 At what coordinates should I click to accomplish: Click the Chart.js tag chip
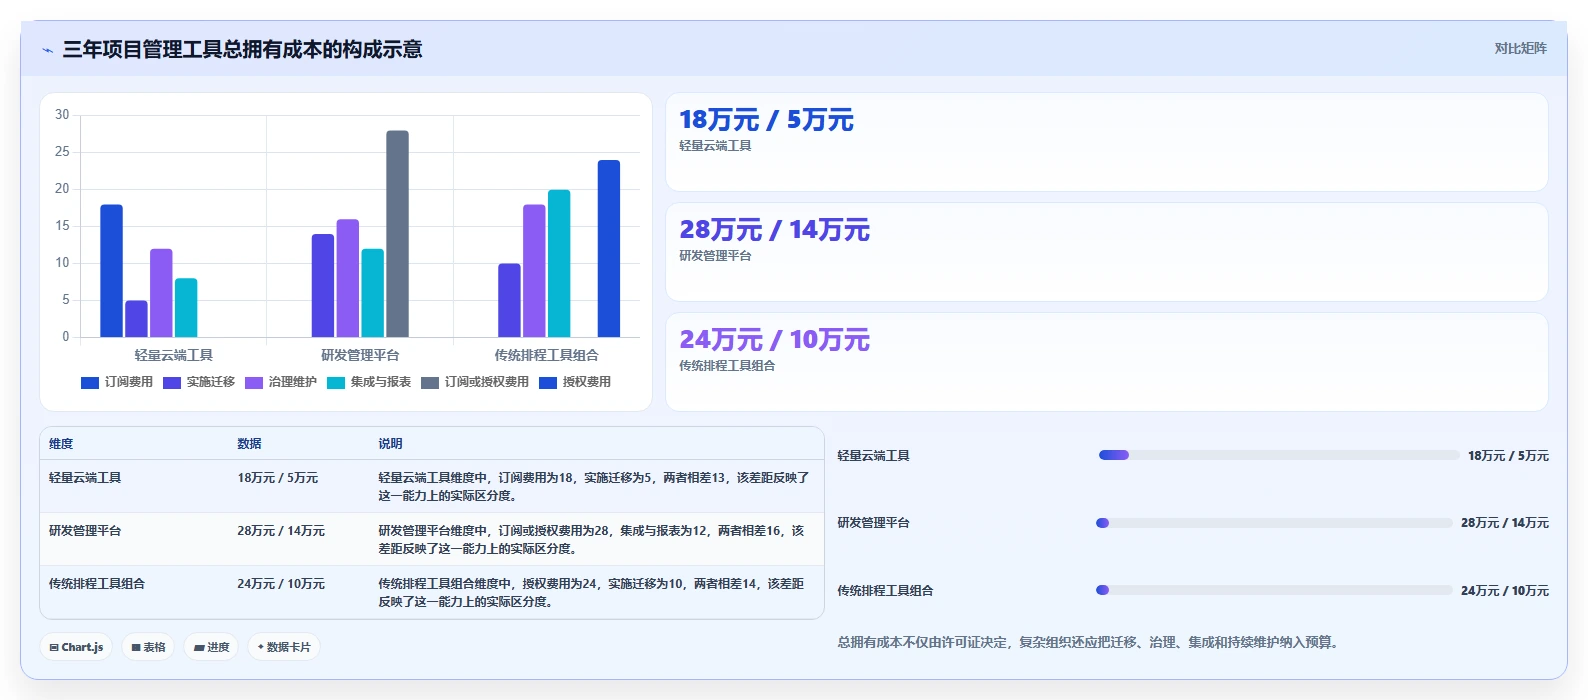76,647
